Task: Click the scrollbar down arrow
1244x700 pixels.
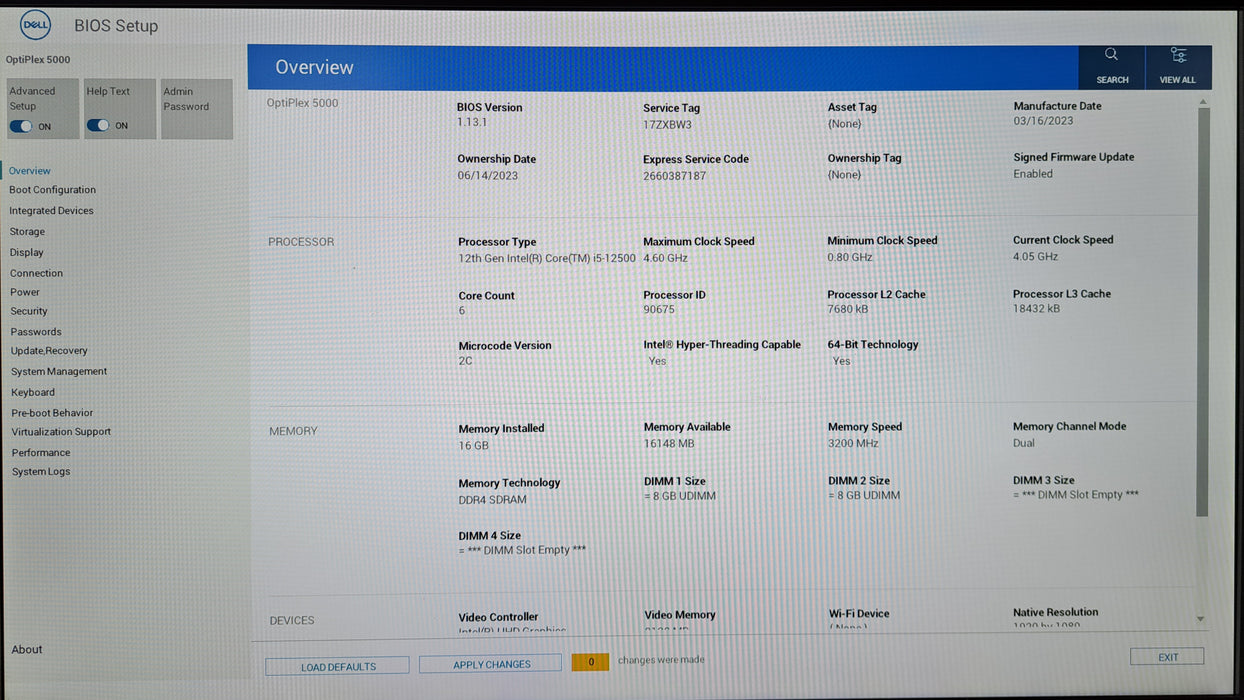Action: point(1201,620)
